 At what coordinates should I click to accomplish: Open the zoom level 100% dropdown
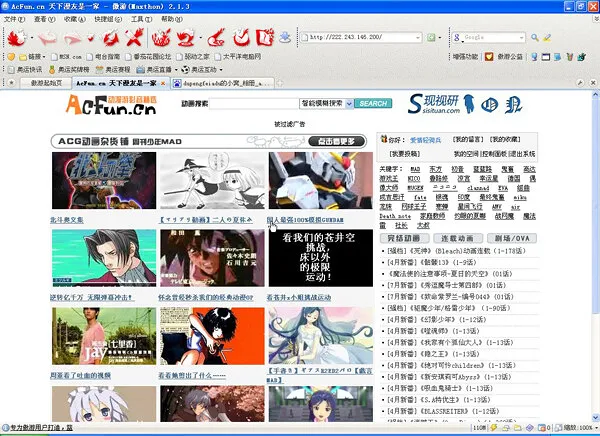tap(596, 428)
